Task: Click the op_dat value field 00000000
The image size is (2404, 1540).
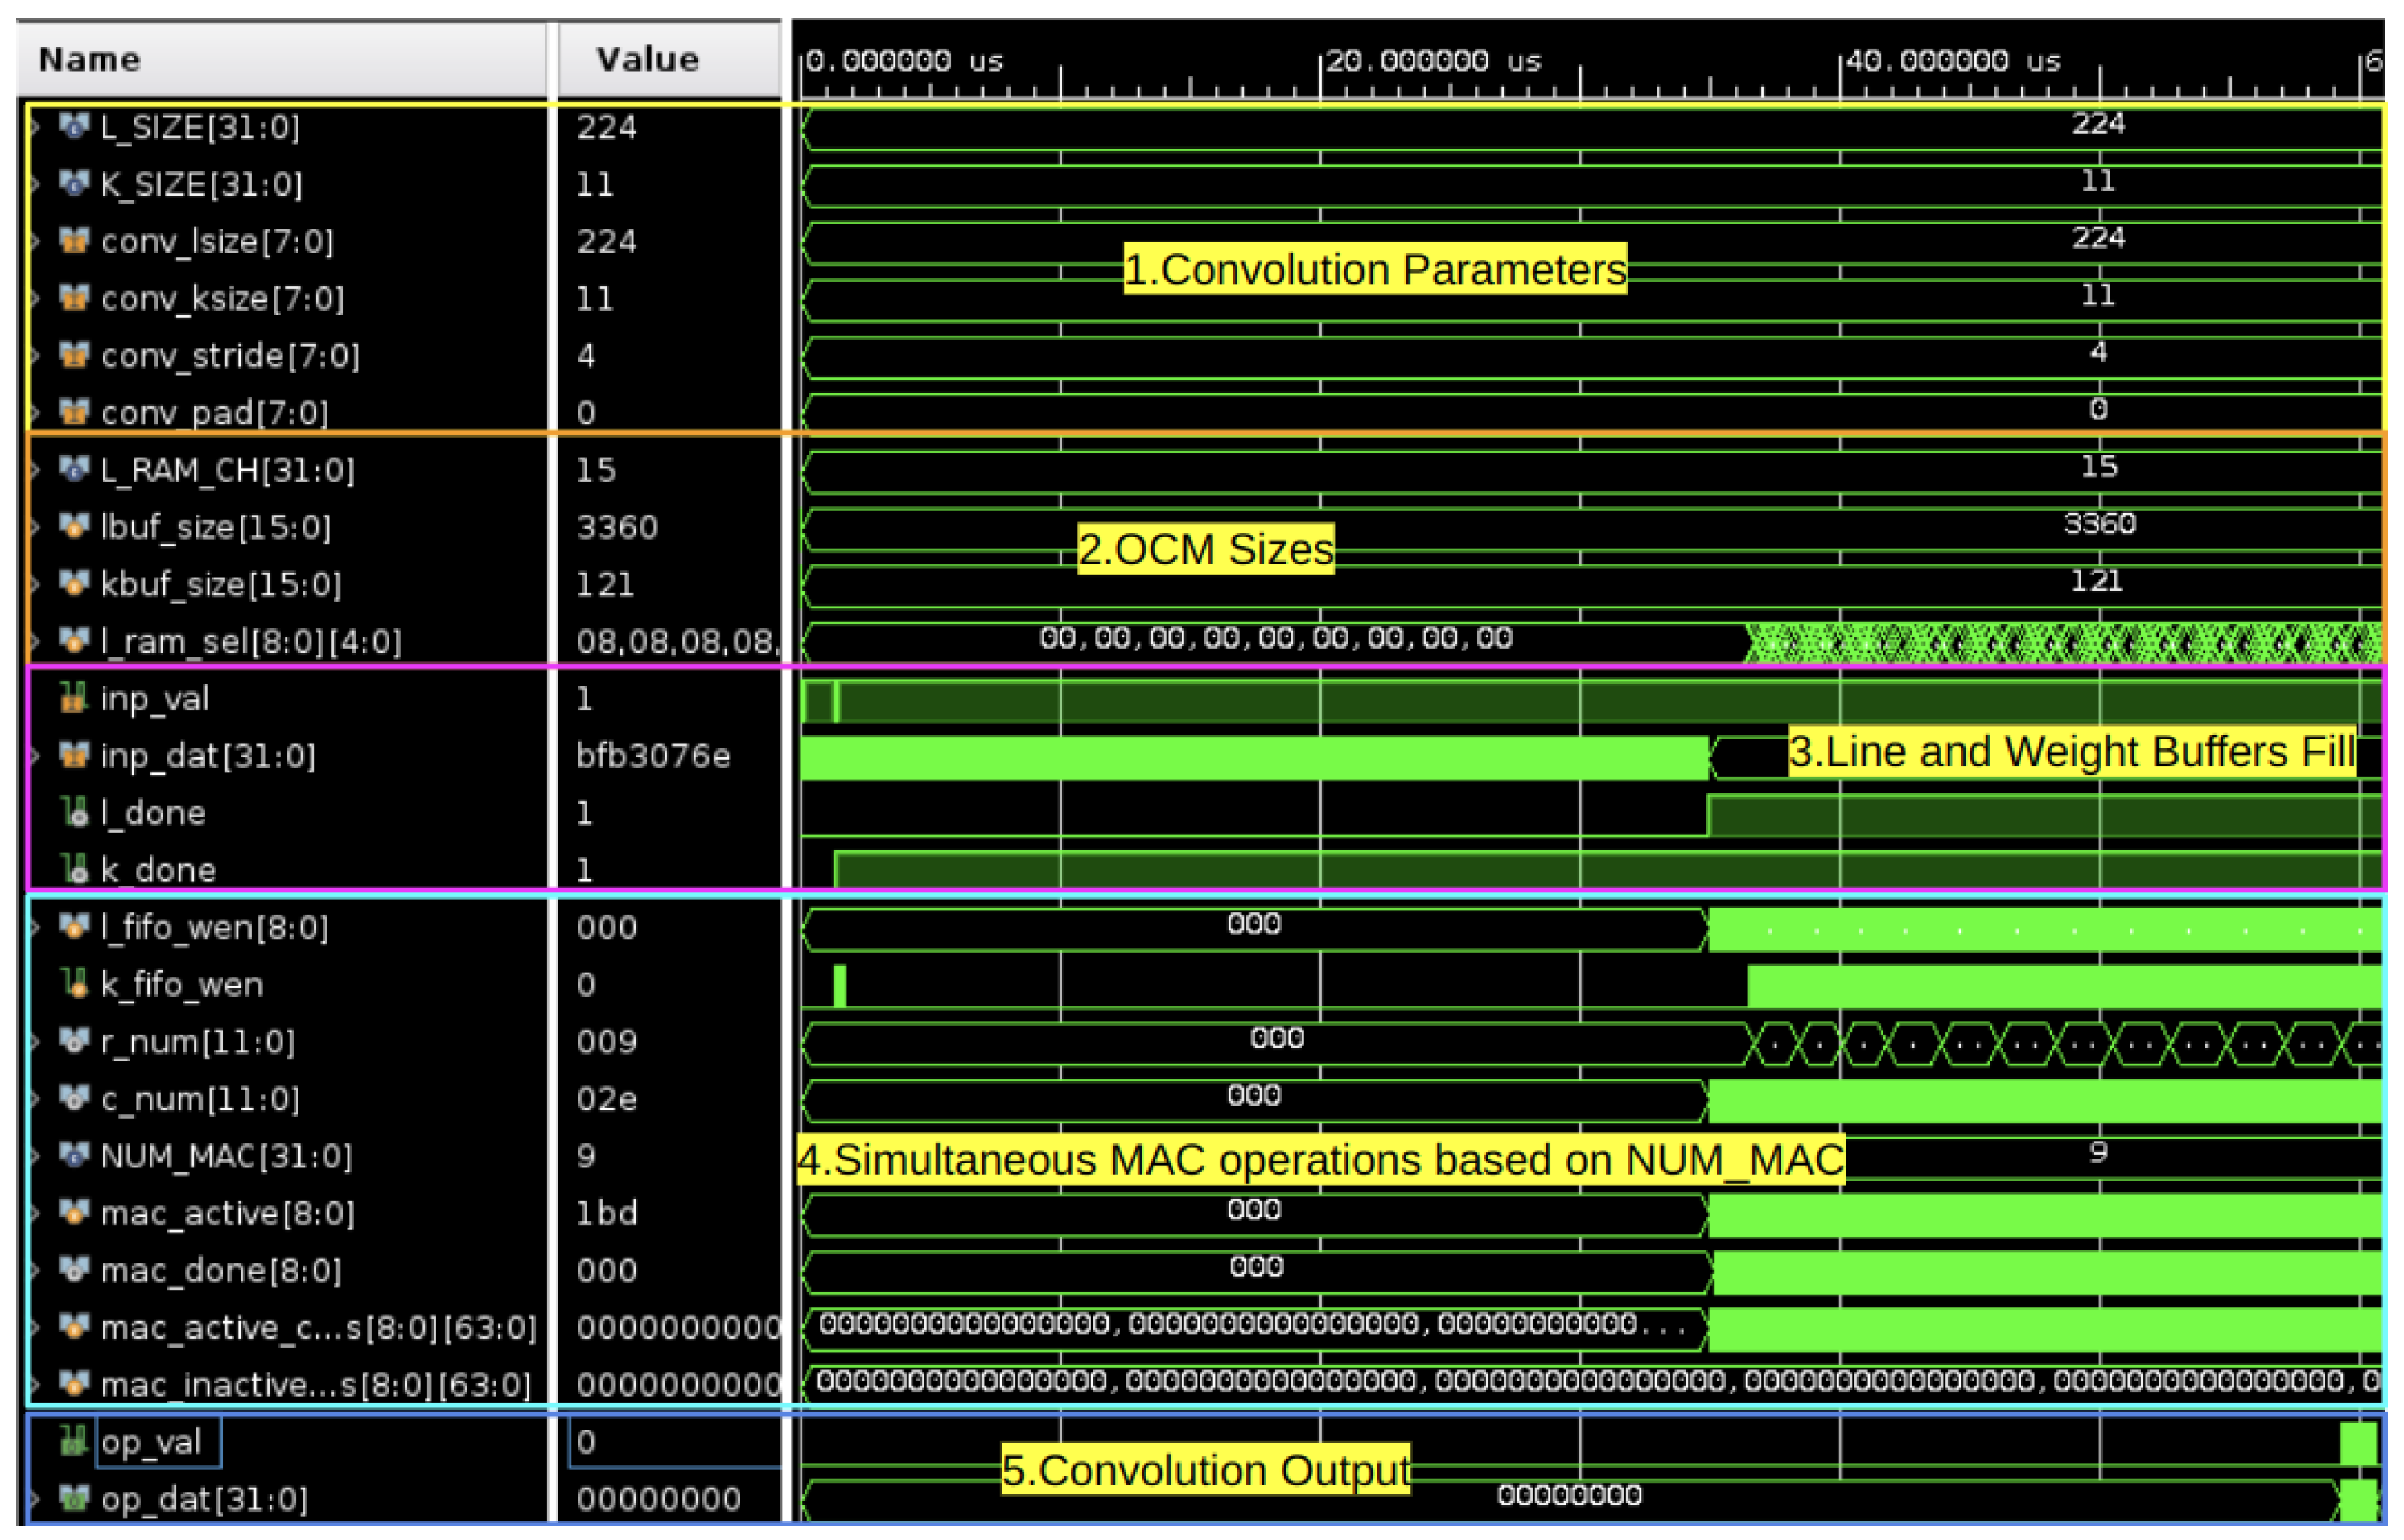Action: [x=658, y=1499]
